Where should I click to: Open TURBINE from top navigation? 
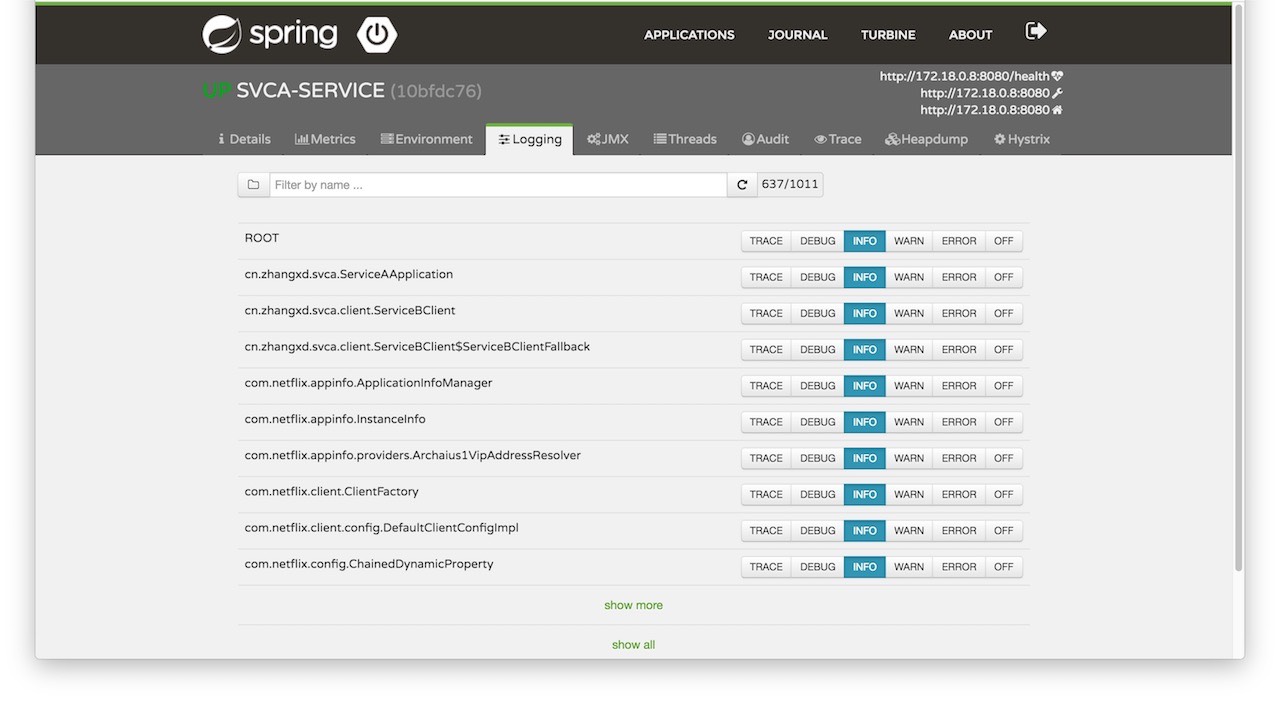click(x=888, y=35)
